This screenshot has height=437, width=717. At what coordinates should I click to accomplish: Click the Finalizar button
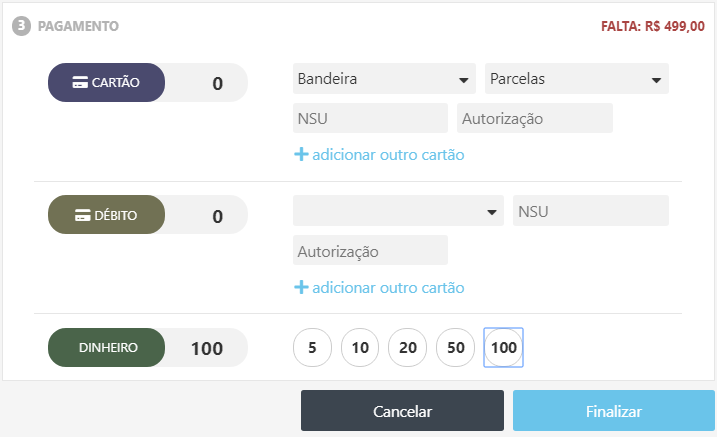click(x=614, y=411)
